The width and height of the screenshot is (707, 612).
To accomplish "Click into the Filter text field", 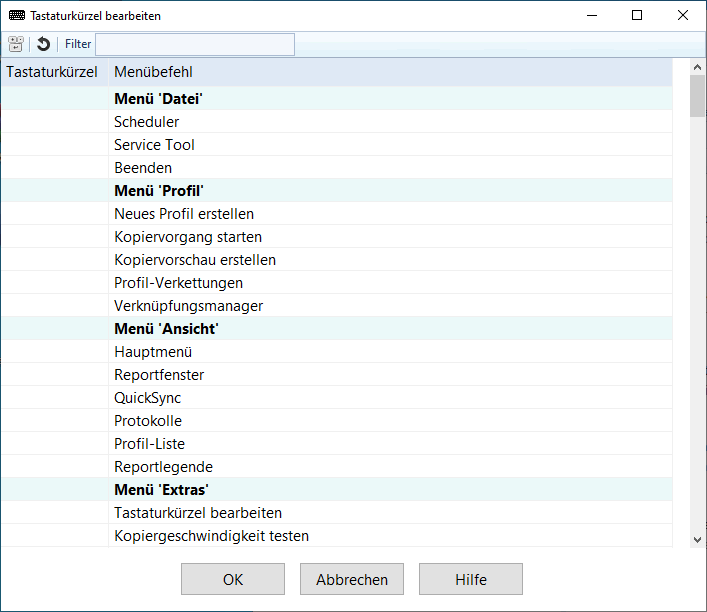I will coord(194,44).
